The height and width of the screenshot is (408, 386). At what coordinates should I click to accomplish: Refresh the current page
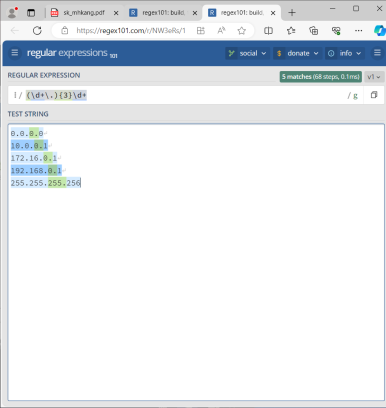coord(37,31)
